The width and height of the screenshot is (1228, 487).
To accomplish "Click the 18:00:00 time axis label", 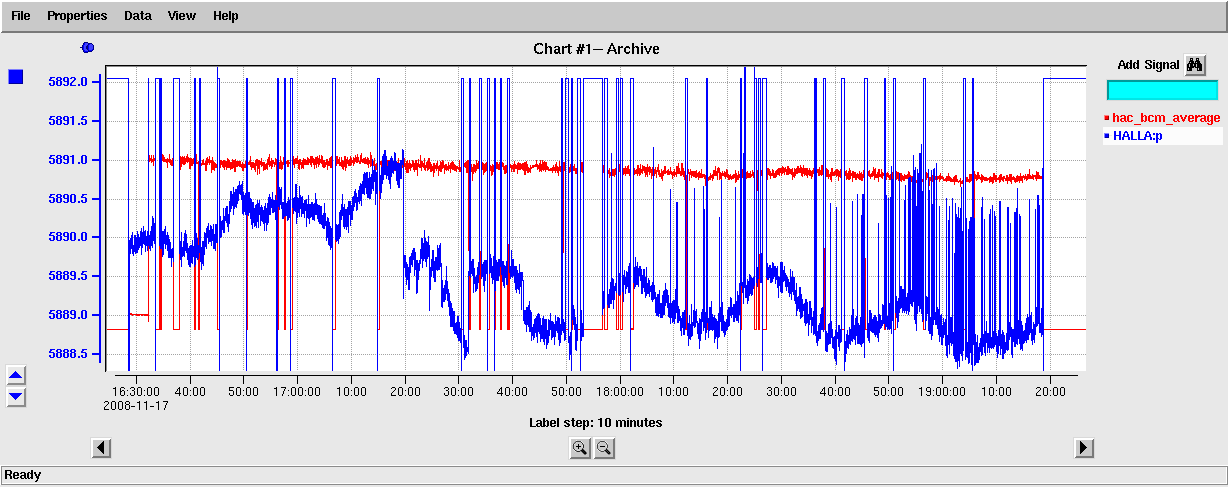I will [619, 392].
